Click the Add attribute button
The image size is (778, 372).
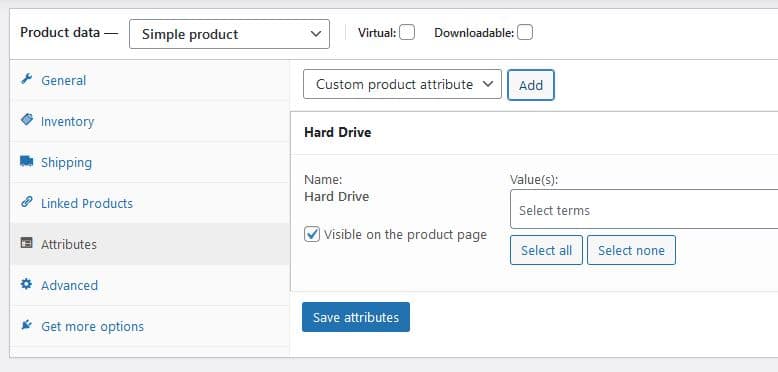530,85
